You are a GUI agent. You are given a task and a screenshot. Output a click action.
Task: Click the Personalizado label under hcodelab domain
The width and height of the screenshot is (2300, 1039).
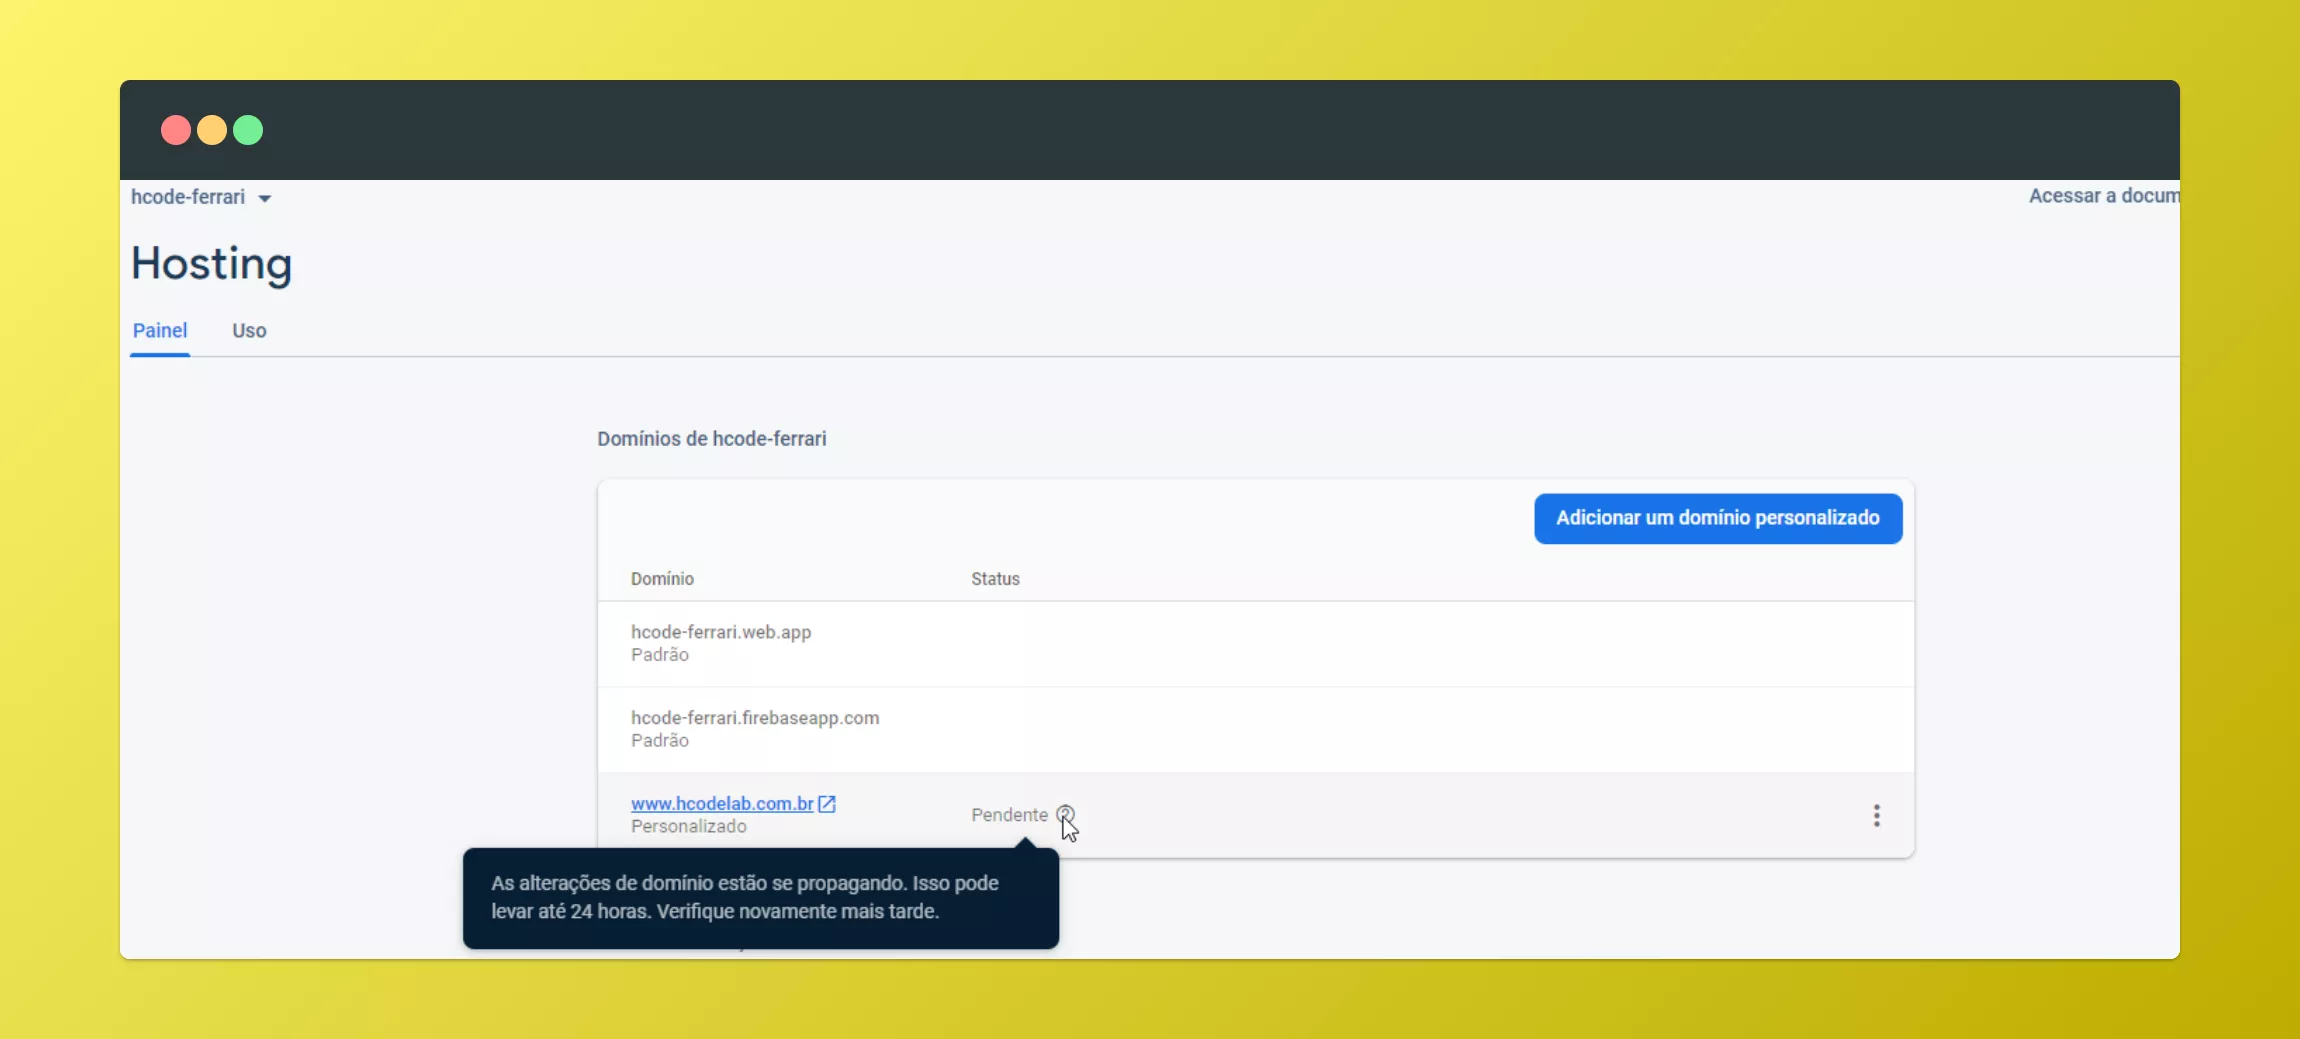tap(688, 826)
